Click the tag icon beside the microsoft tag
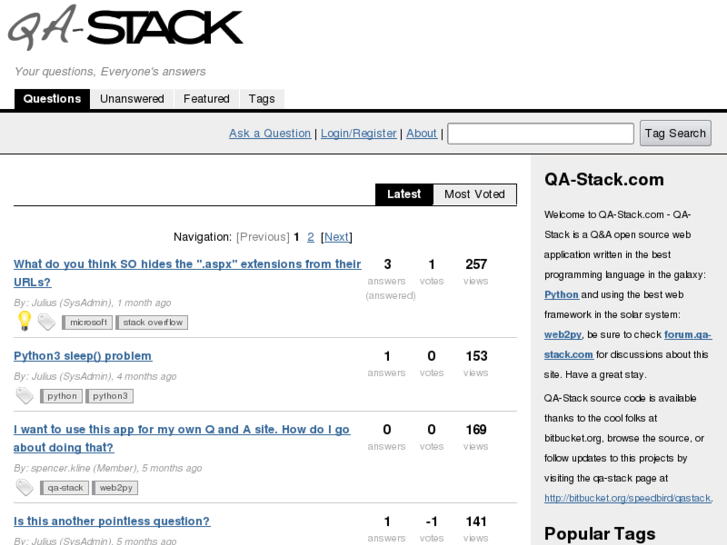The height and width of the screenshot is (545, 727). 46,321
